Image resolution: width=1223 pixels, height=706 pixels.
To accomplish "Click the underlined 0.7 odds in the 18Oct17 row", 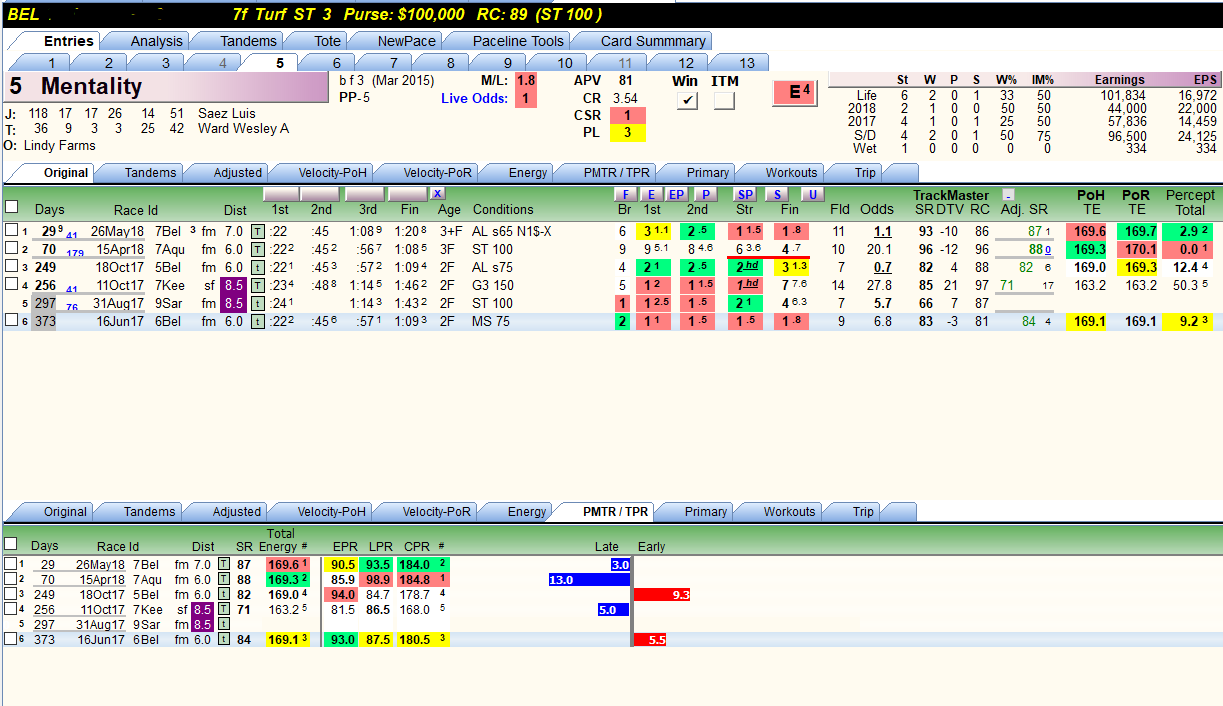I will point(883,267).
